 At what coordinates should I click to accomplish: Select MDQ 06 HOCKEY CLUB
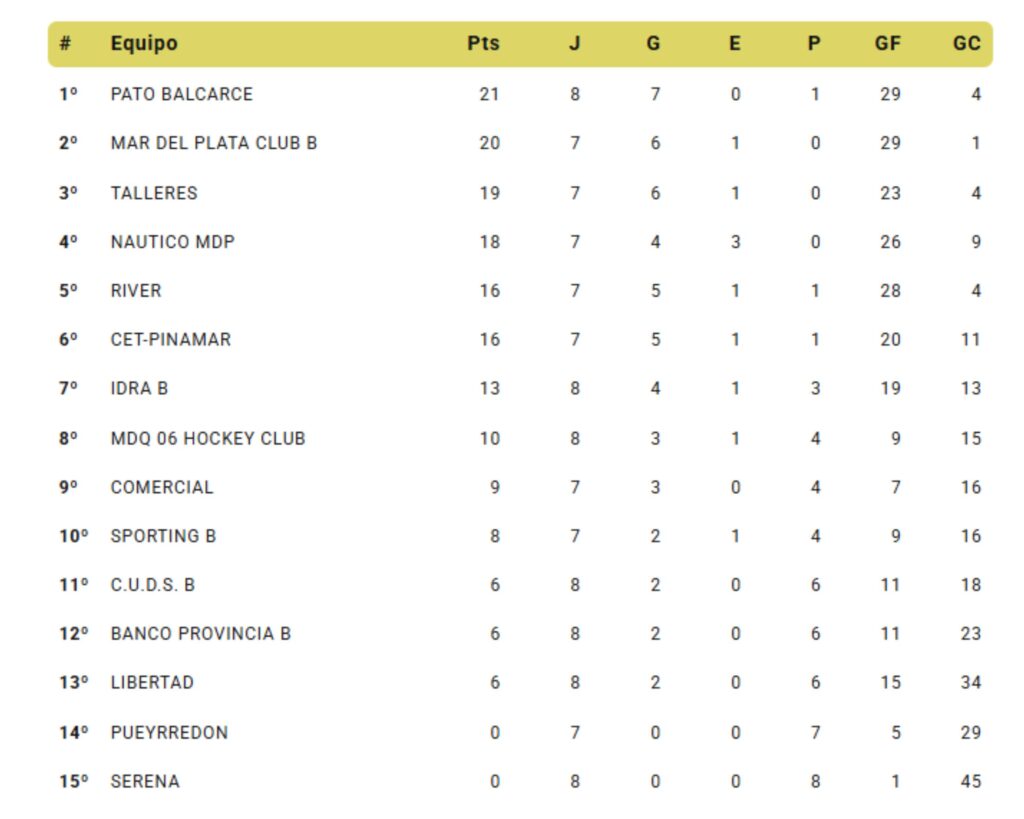click(208, 438)
